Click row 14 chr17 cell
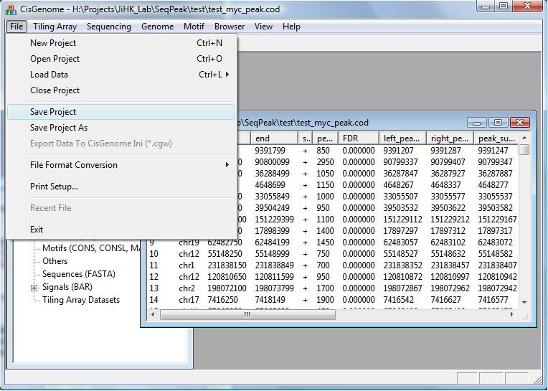548x391 pixels. click(189, 300)
